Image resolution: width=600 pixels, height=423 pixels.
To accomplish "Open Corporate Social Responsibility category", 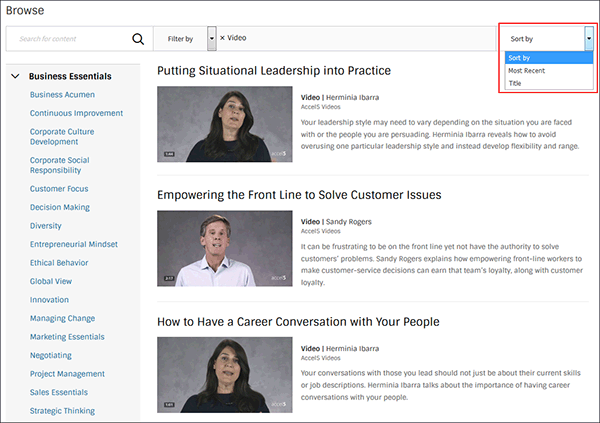I will pyautogui.click(x=60, y=165).
